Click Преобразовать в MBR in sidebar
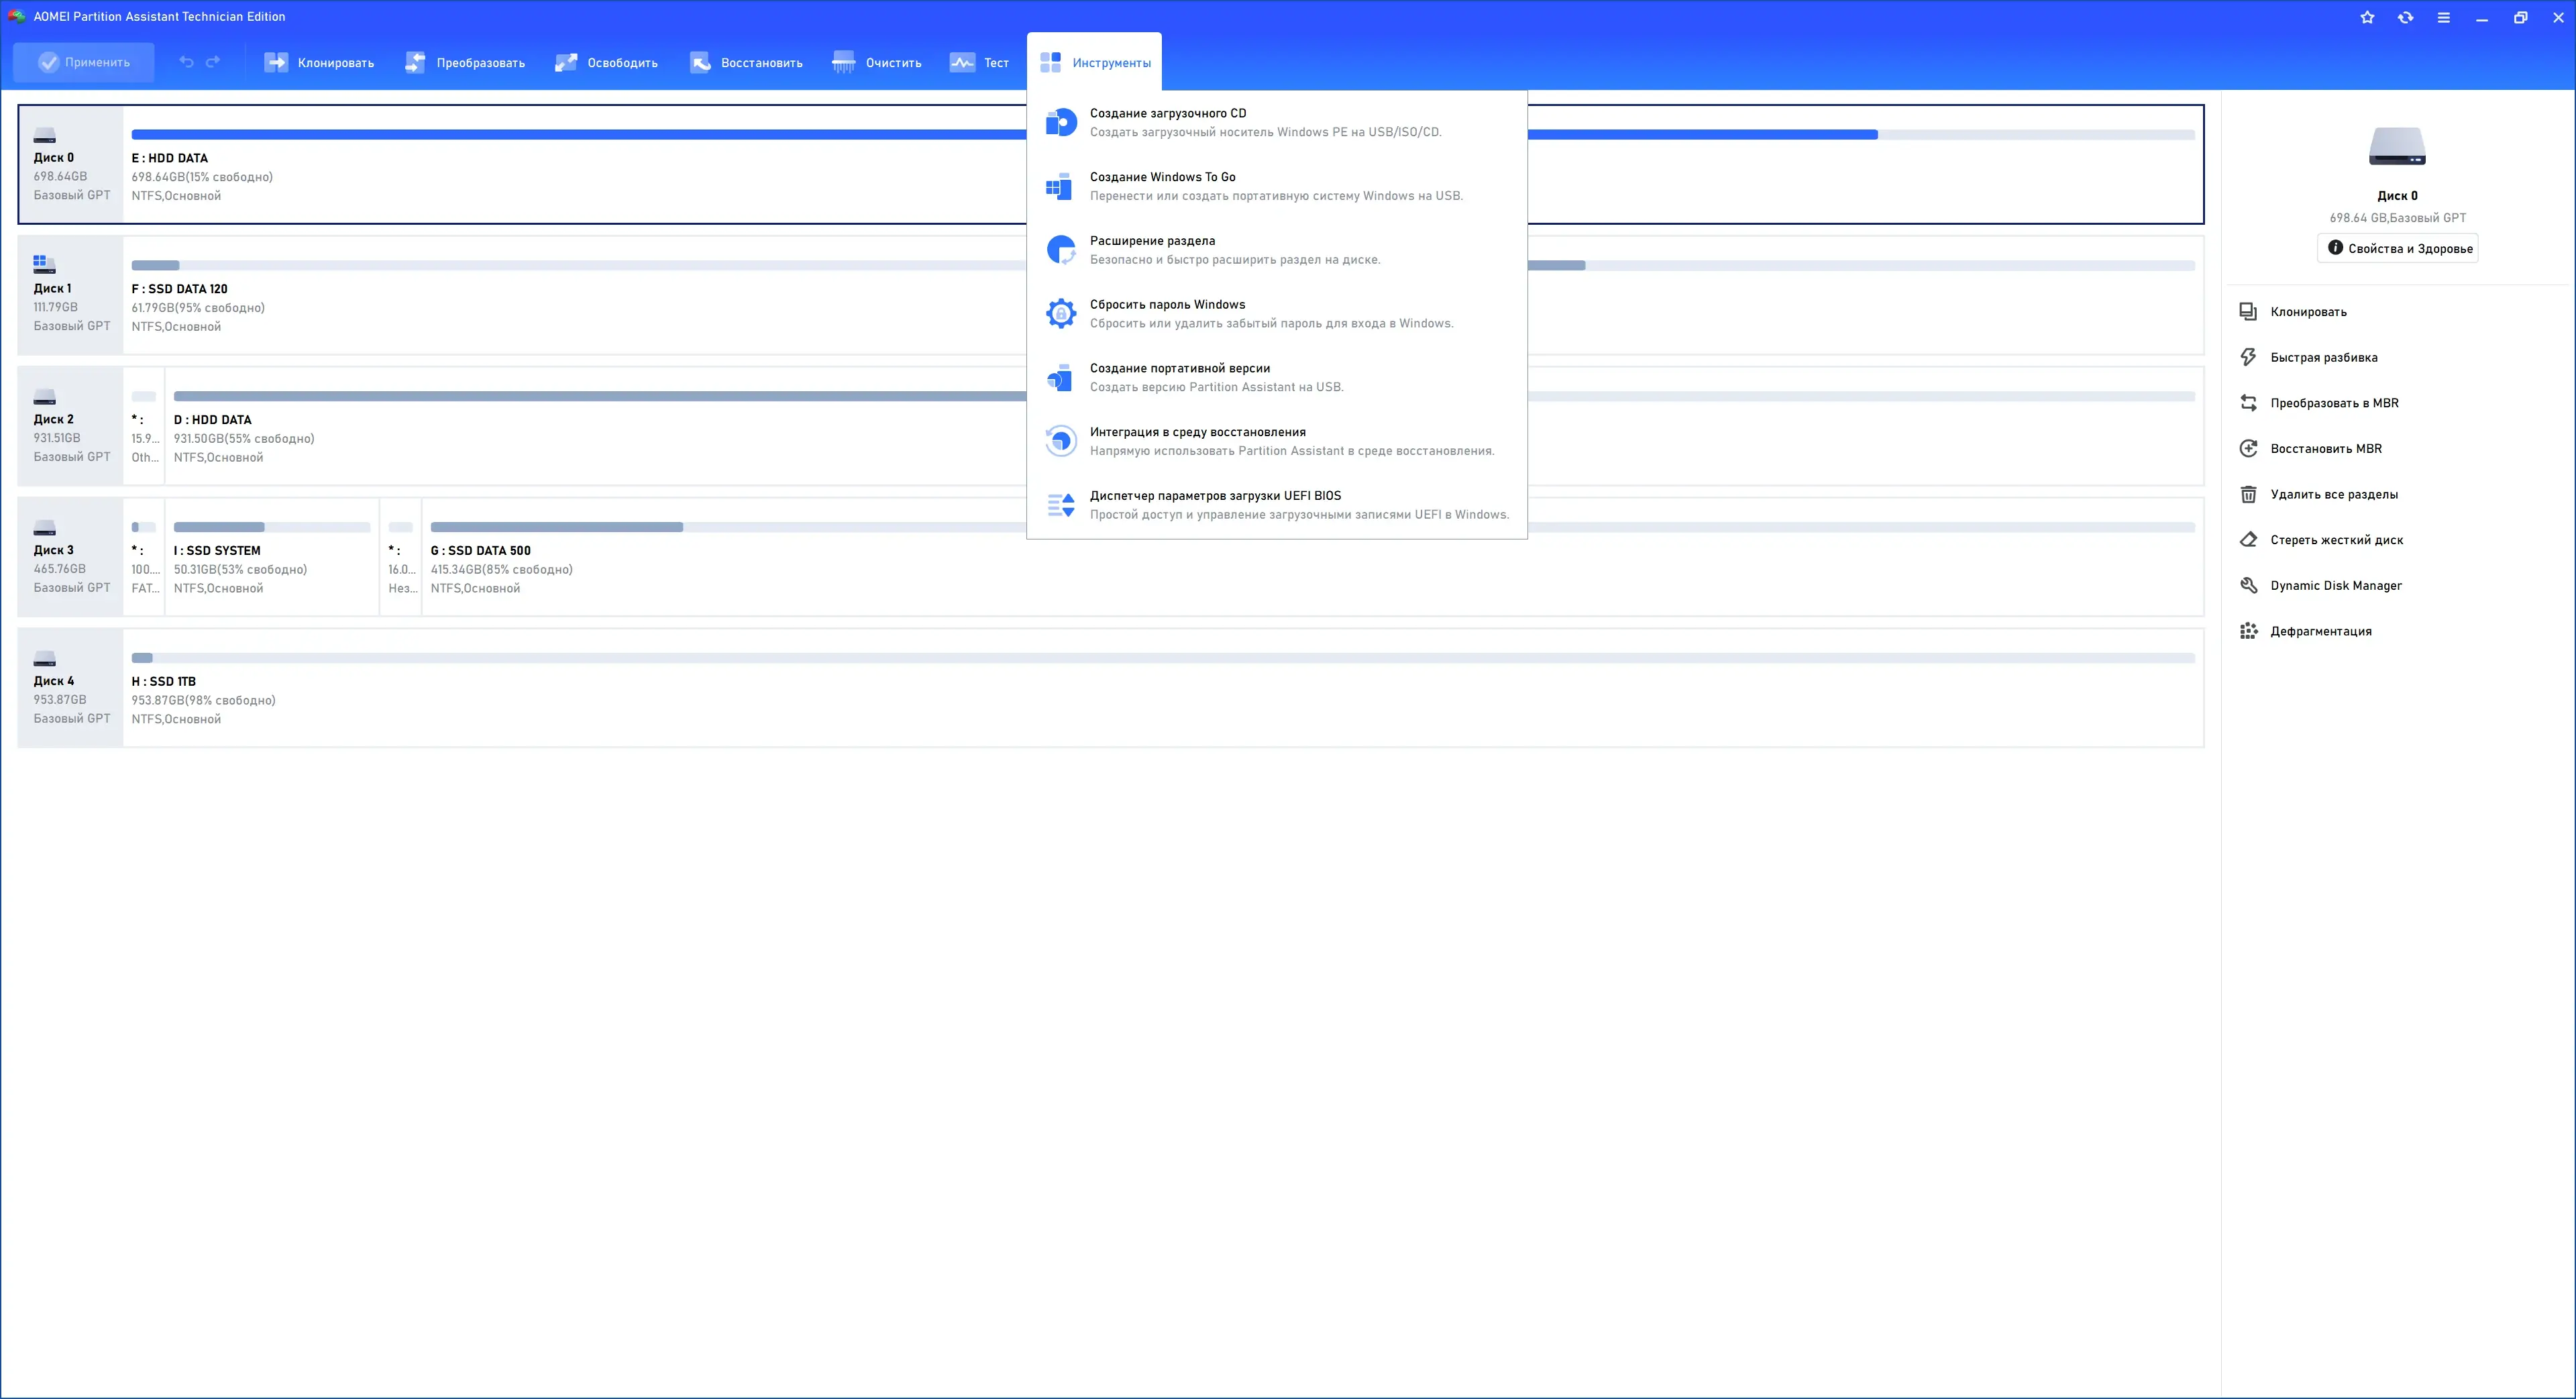Viewport: 2576px width, 1399px height. coord(2333,403)
